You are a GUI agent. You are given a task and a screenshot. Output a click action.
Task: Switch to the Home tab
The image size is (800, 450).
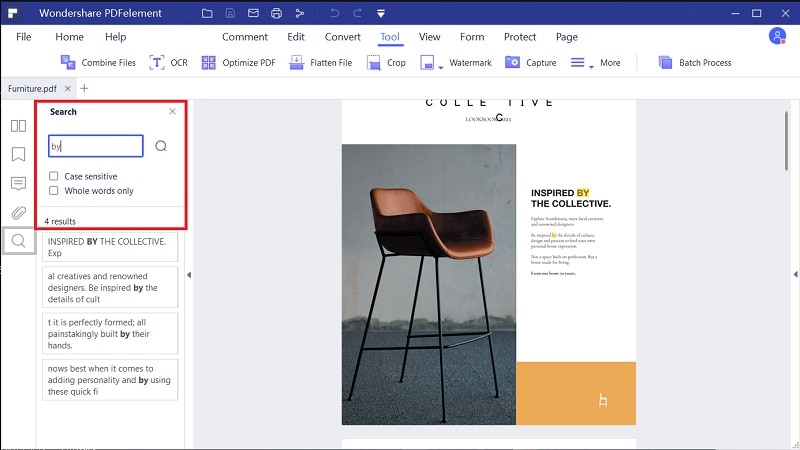click(69, 37)
